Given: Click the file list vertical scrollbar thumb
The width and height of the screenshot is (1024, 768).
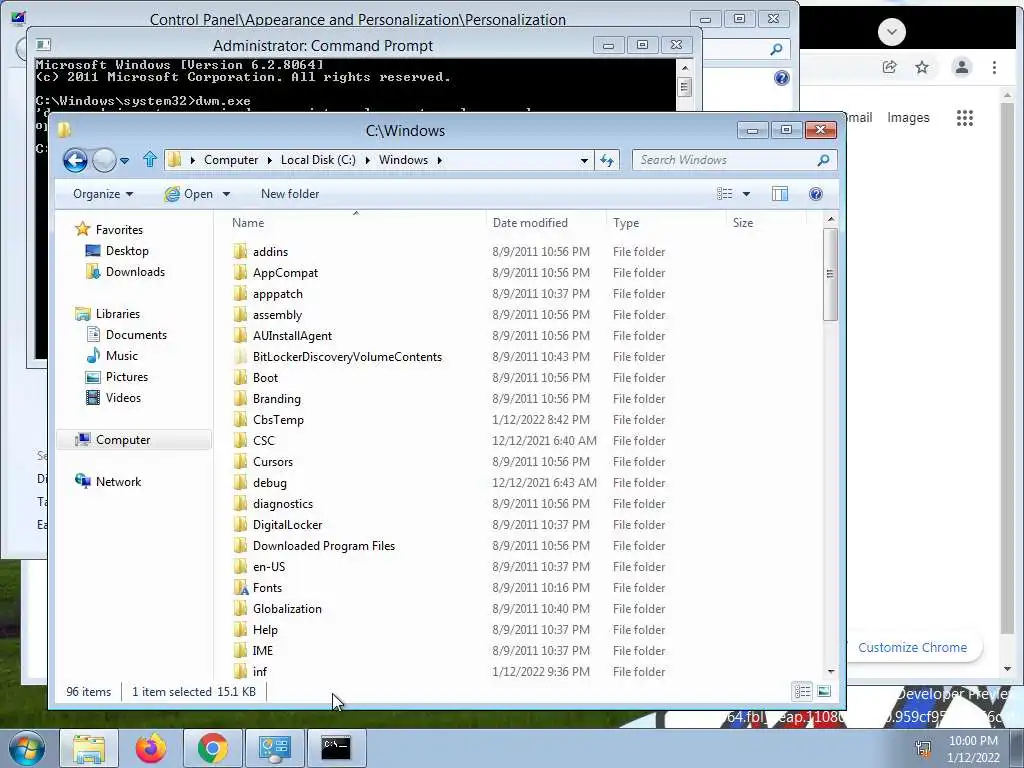Looking at the screenshot, I should click(x=830, y=274).
